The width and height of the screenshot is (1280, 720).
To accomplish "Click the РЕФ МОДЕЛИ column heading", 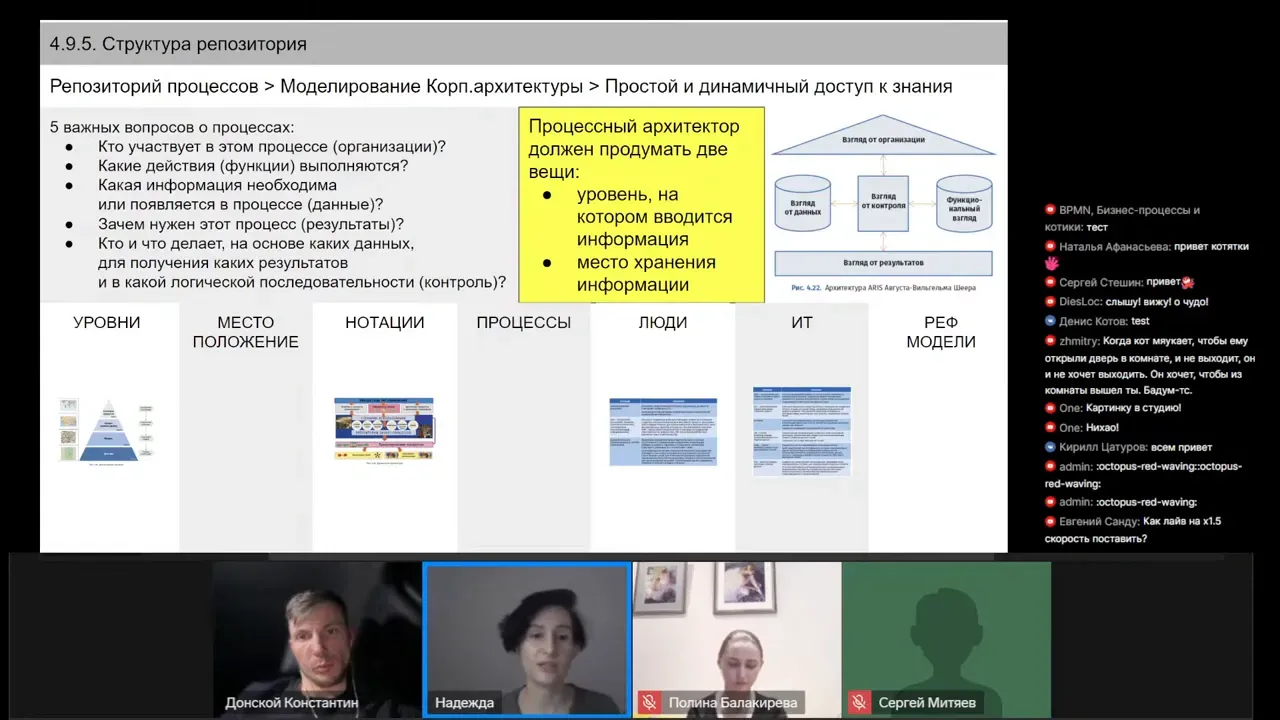I will tap(941, 332).
